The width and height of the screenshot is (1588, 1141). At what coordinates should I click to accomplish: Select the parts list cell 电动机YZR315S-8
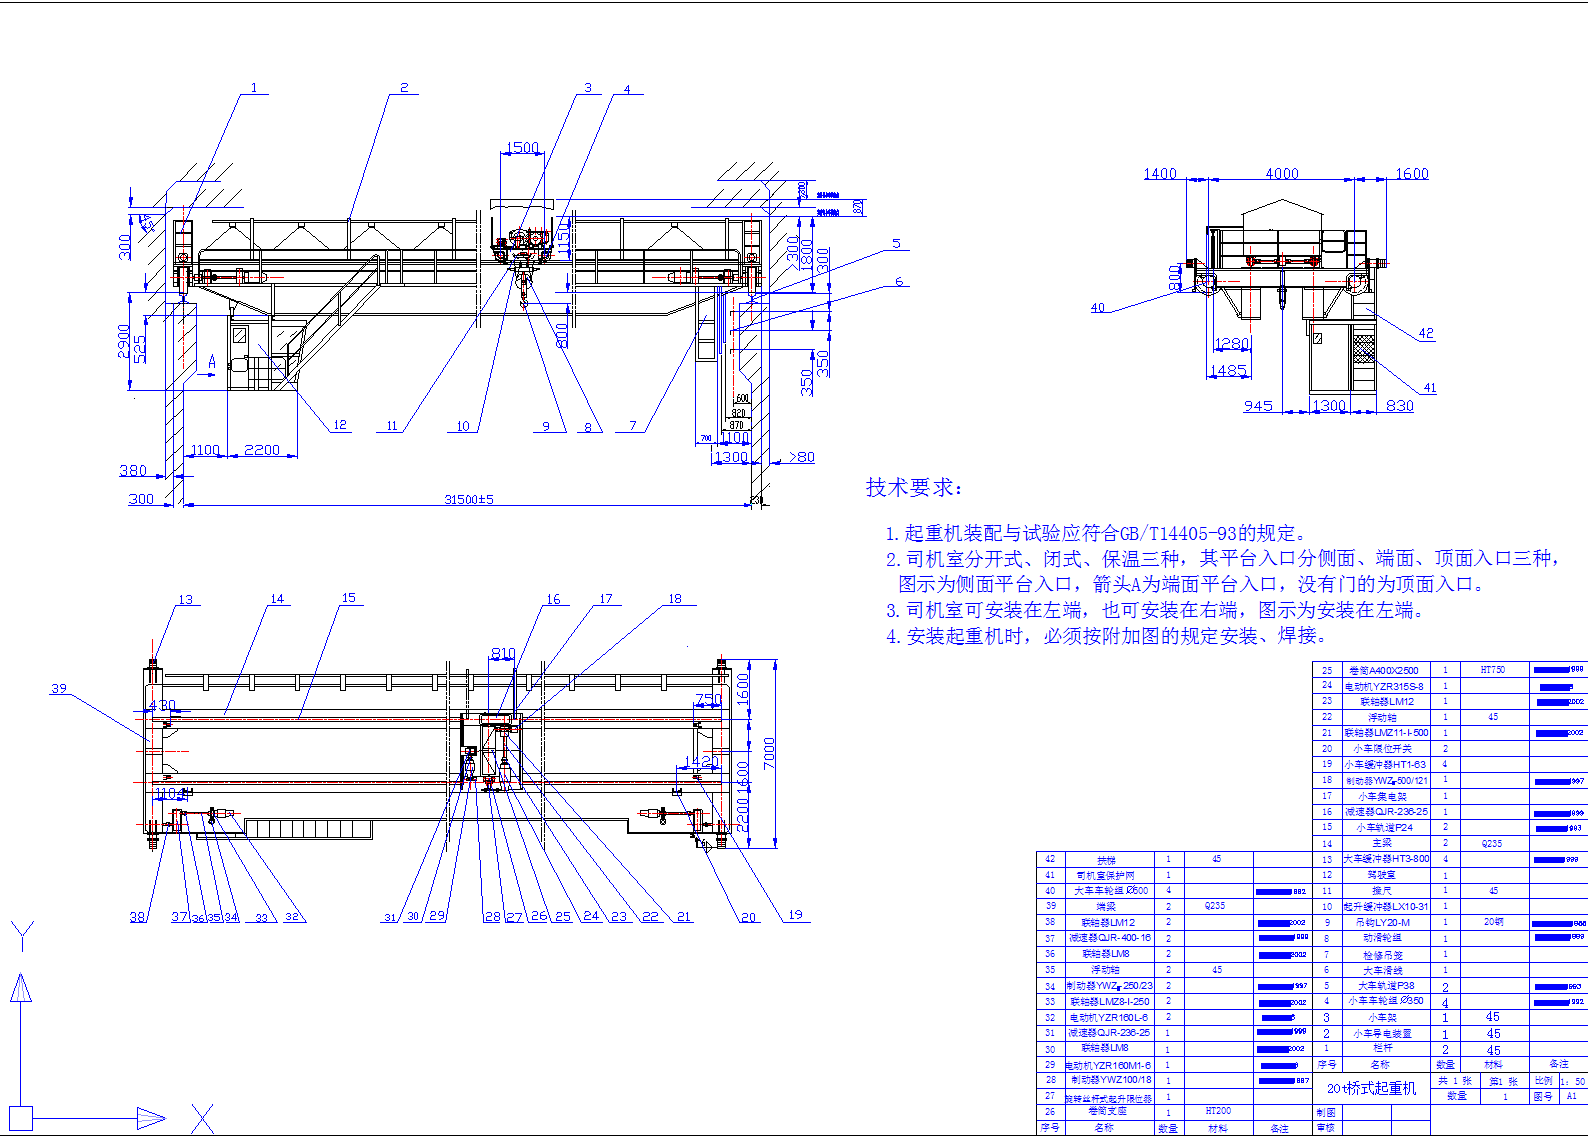1384,686
